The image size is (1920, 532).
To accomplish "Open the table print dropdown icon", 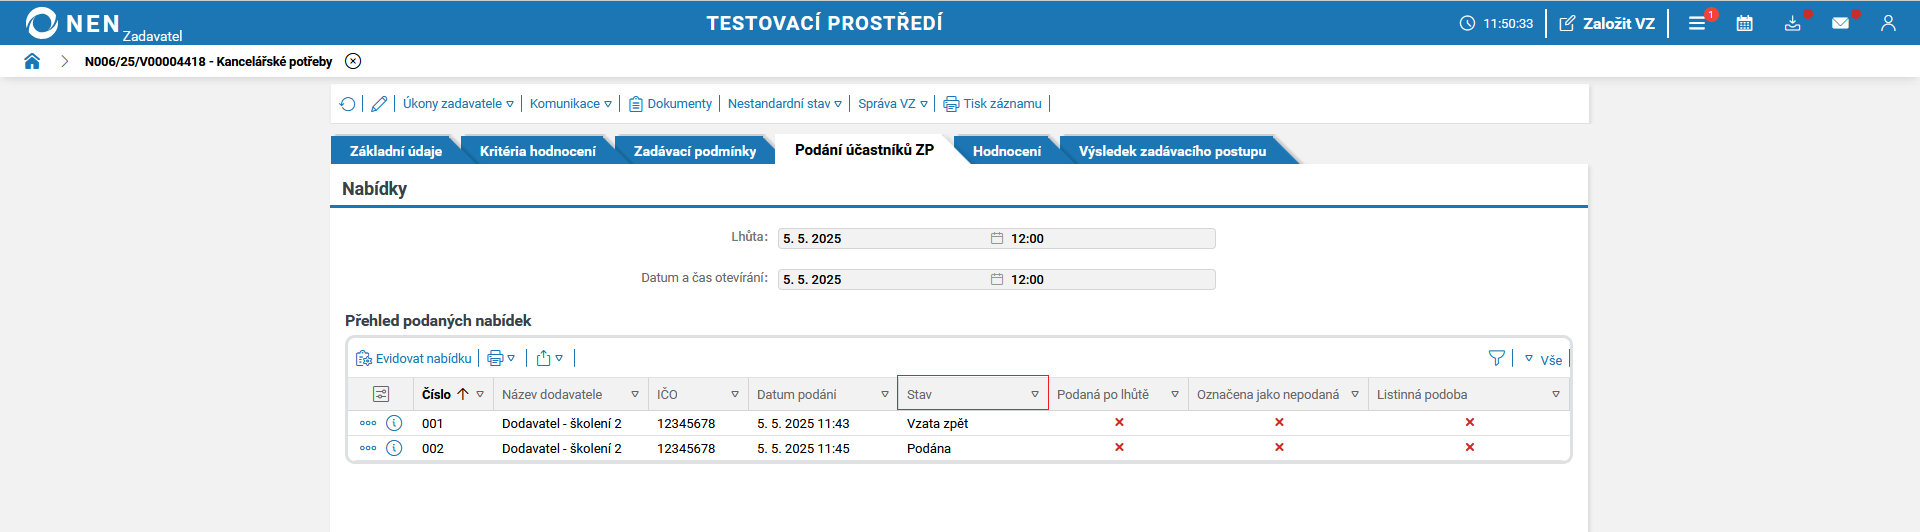I will point(501,358).
